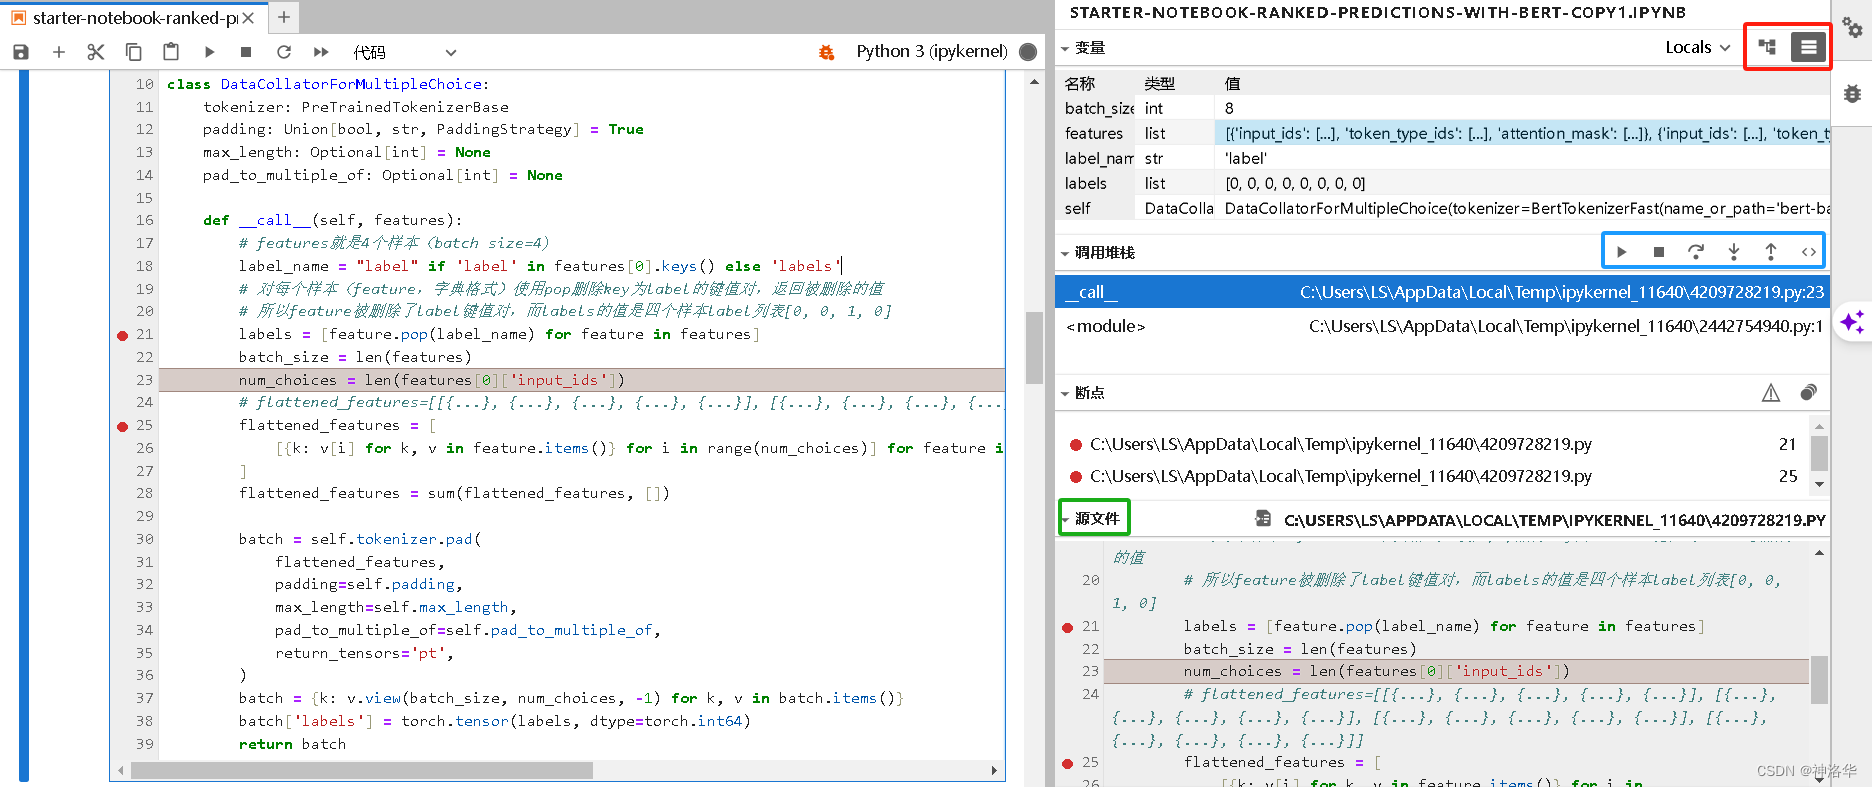Image resolution: width=1872 pixels, height=787 pixels.
Task: Step over to next line
Action: (x=1696, y=252)
